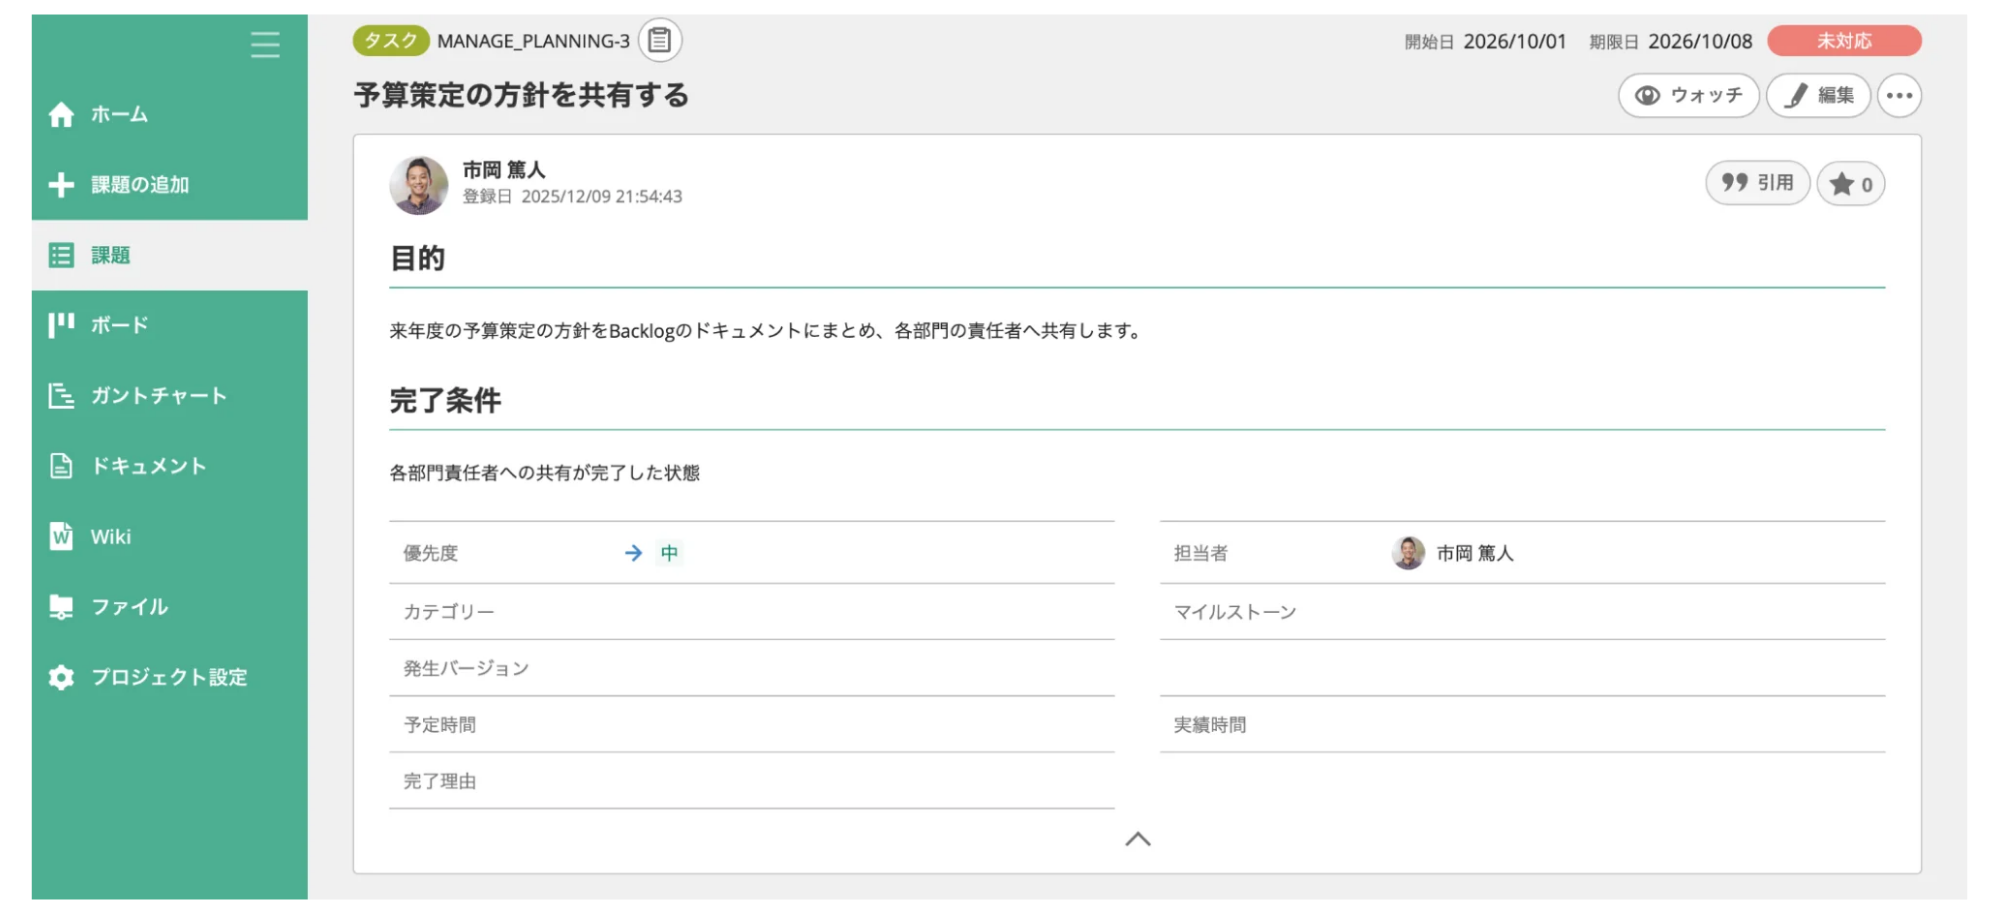This screenshot has height=914, width=1999.
Task: Click assignee name 市岡 篤人
Action: click(1475, 553)
